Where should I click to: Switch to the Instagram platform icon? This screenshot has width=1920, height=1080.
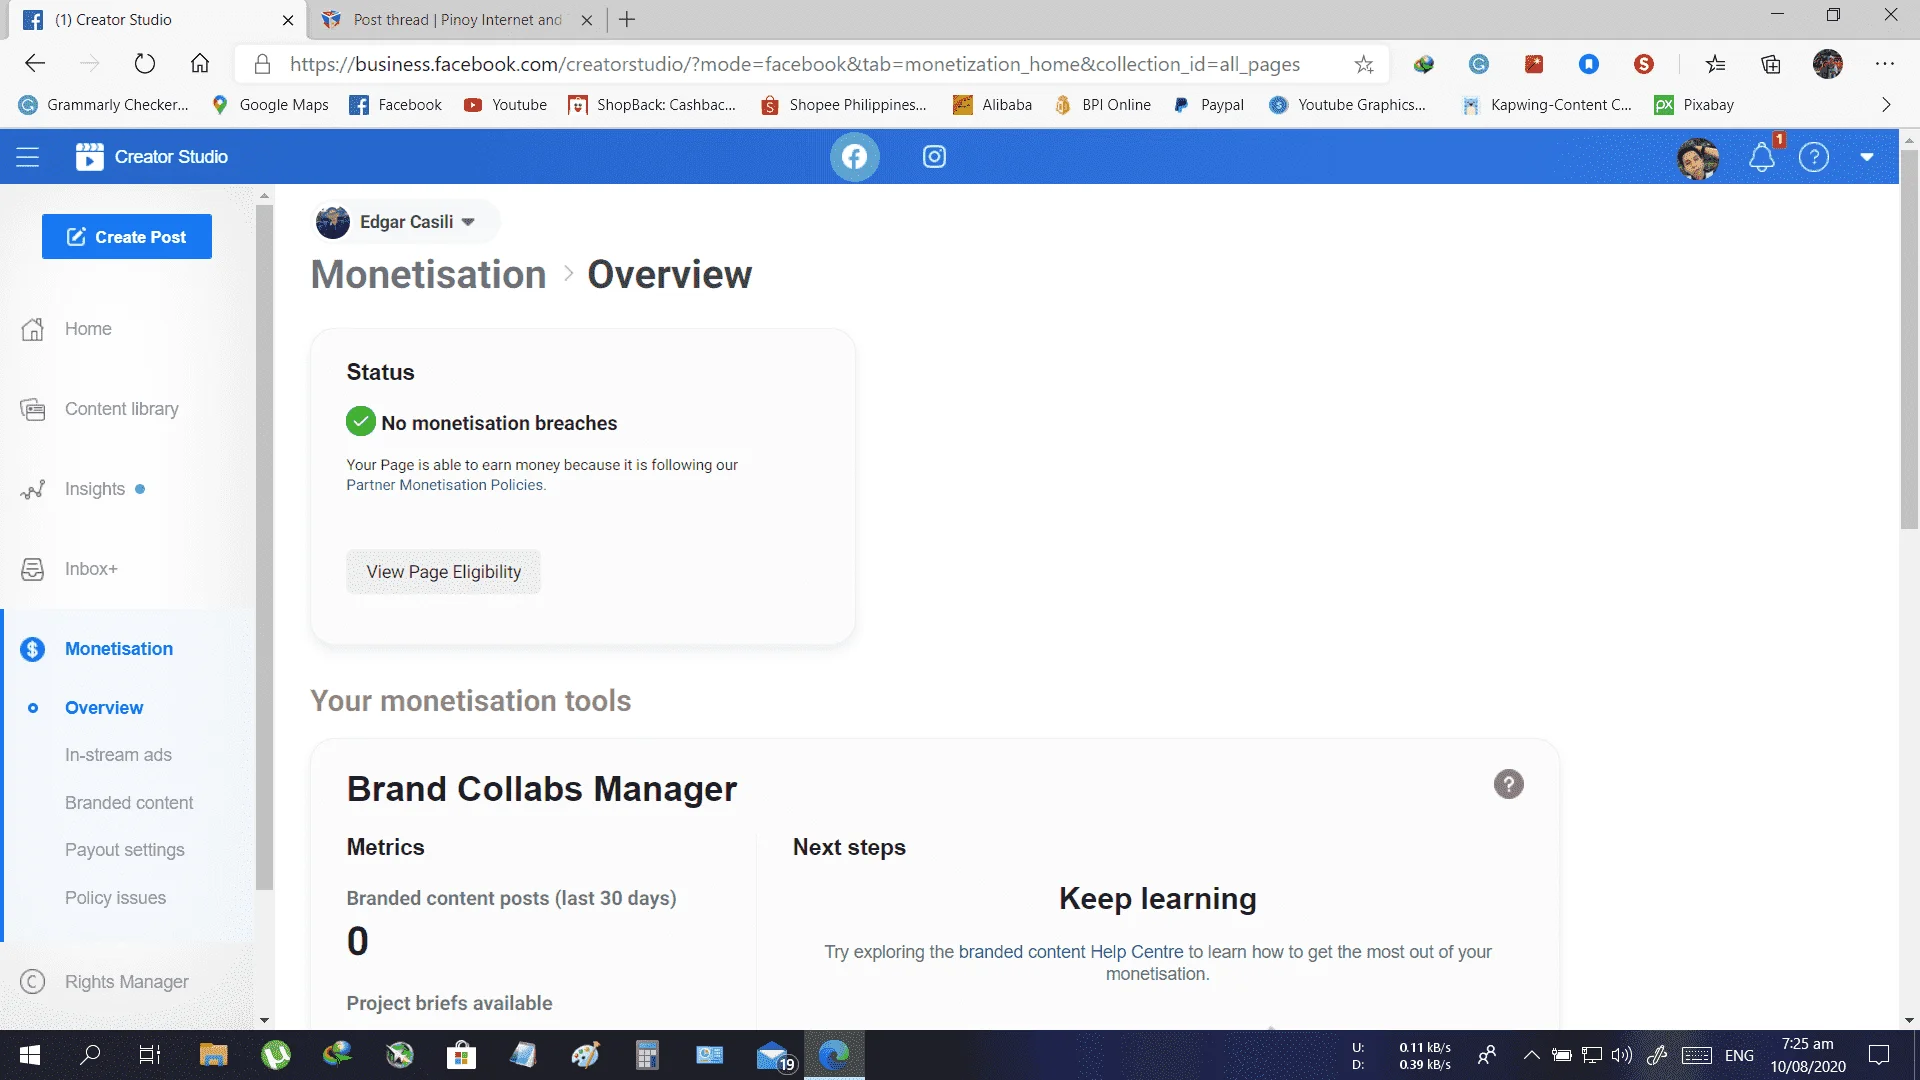(934, 157)
